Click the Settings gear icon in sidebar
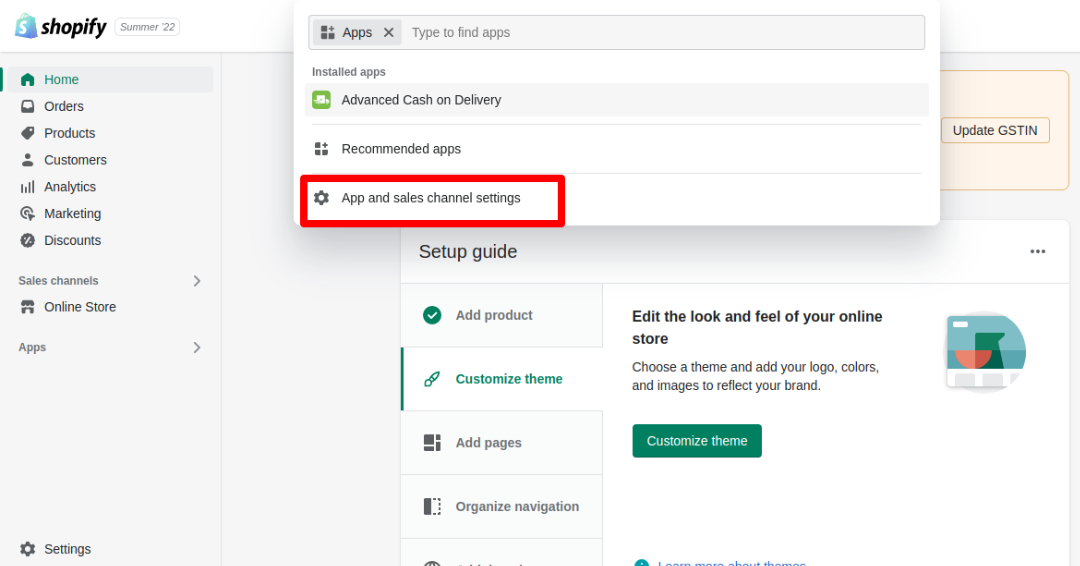The height and width of the screenshot is (566, 1080). [x=28, y=549]
